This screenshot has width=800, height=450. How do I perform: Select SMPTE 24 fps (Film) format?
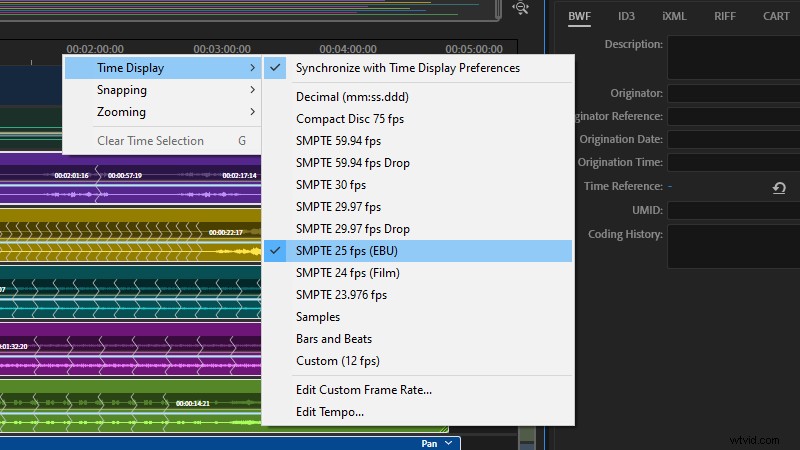[418, 273]
